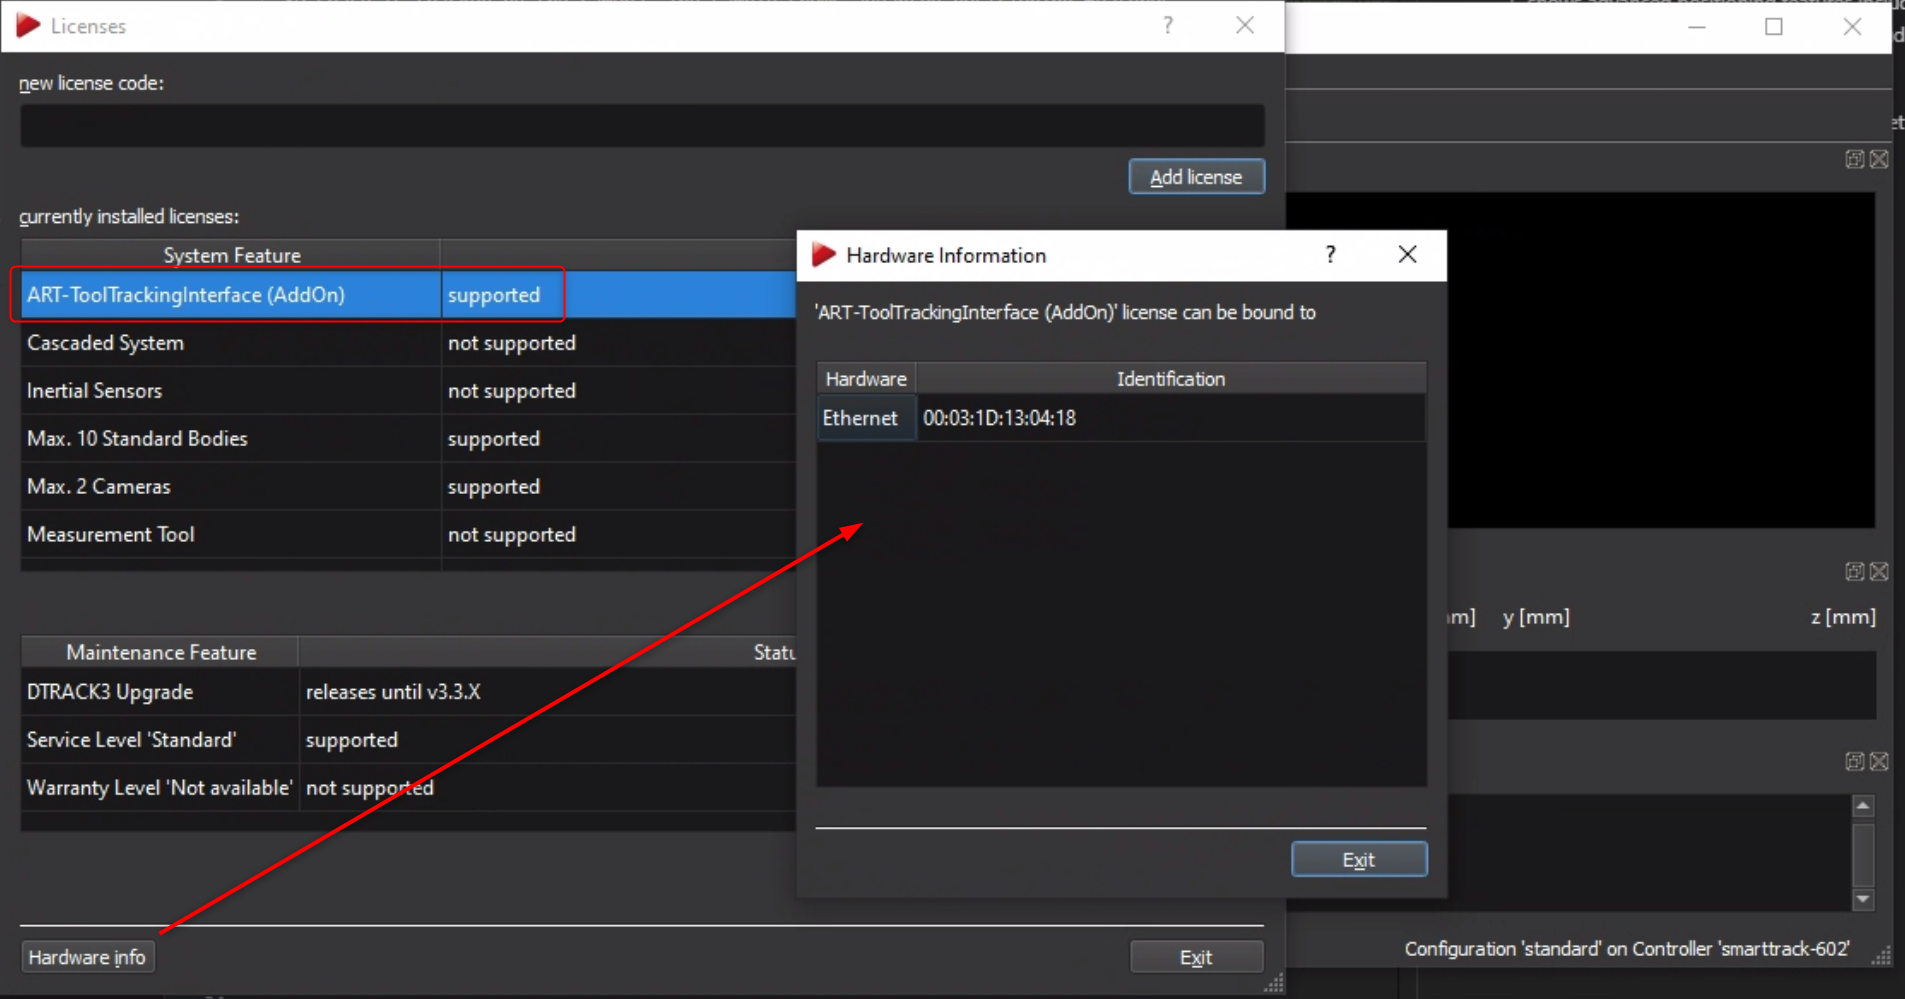Exit the Licenses window via Exit button
Screen dimensions: 1905x999
point(1196,957)
